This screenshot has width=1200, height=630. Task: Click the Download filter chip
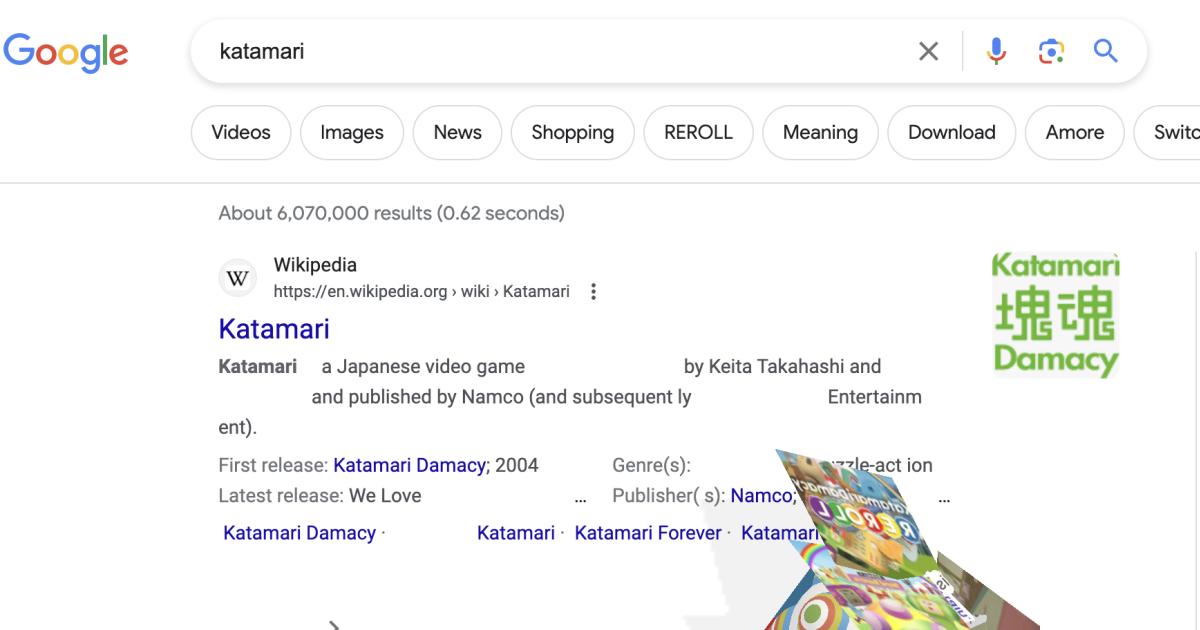pos(951,132)
